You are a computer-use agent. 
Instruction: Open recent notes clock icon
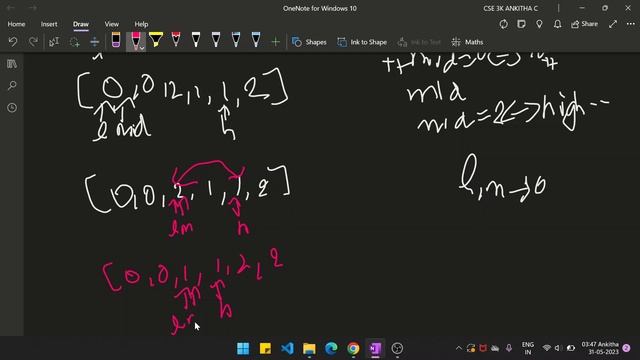(x=12, y=108)
